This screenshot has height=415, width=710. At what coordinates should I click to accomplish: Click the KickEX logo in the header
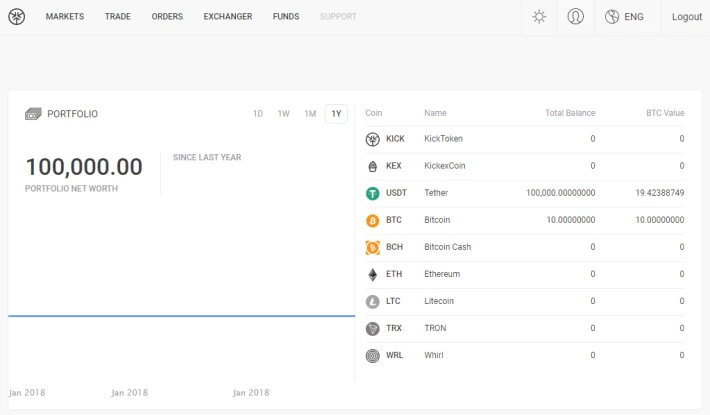17,17
